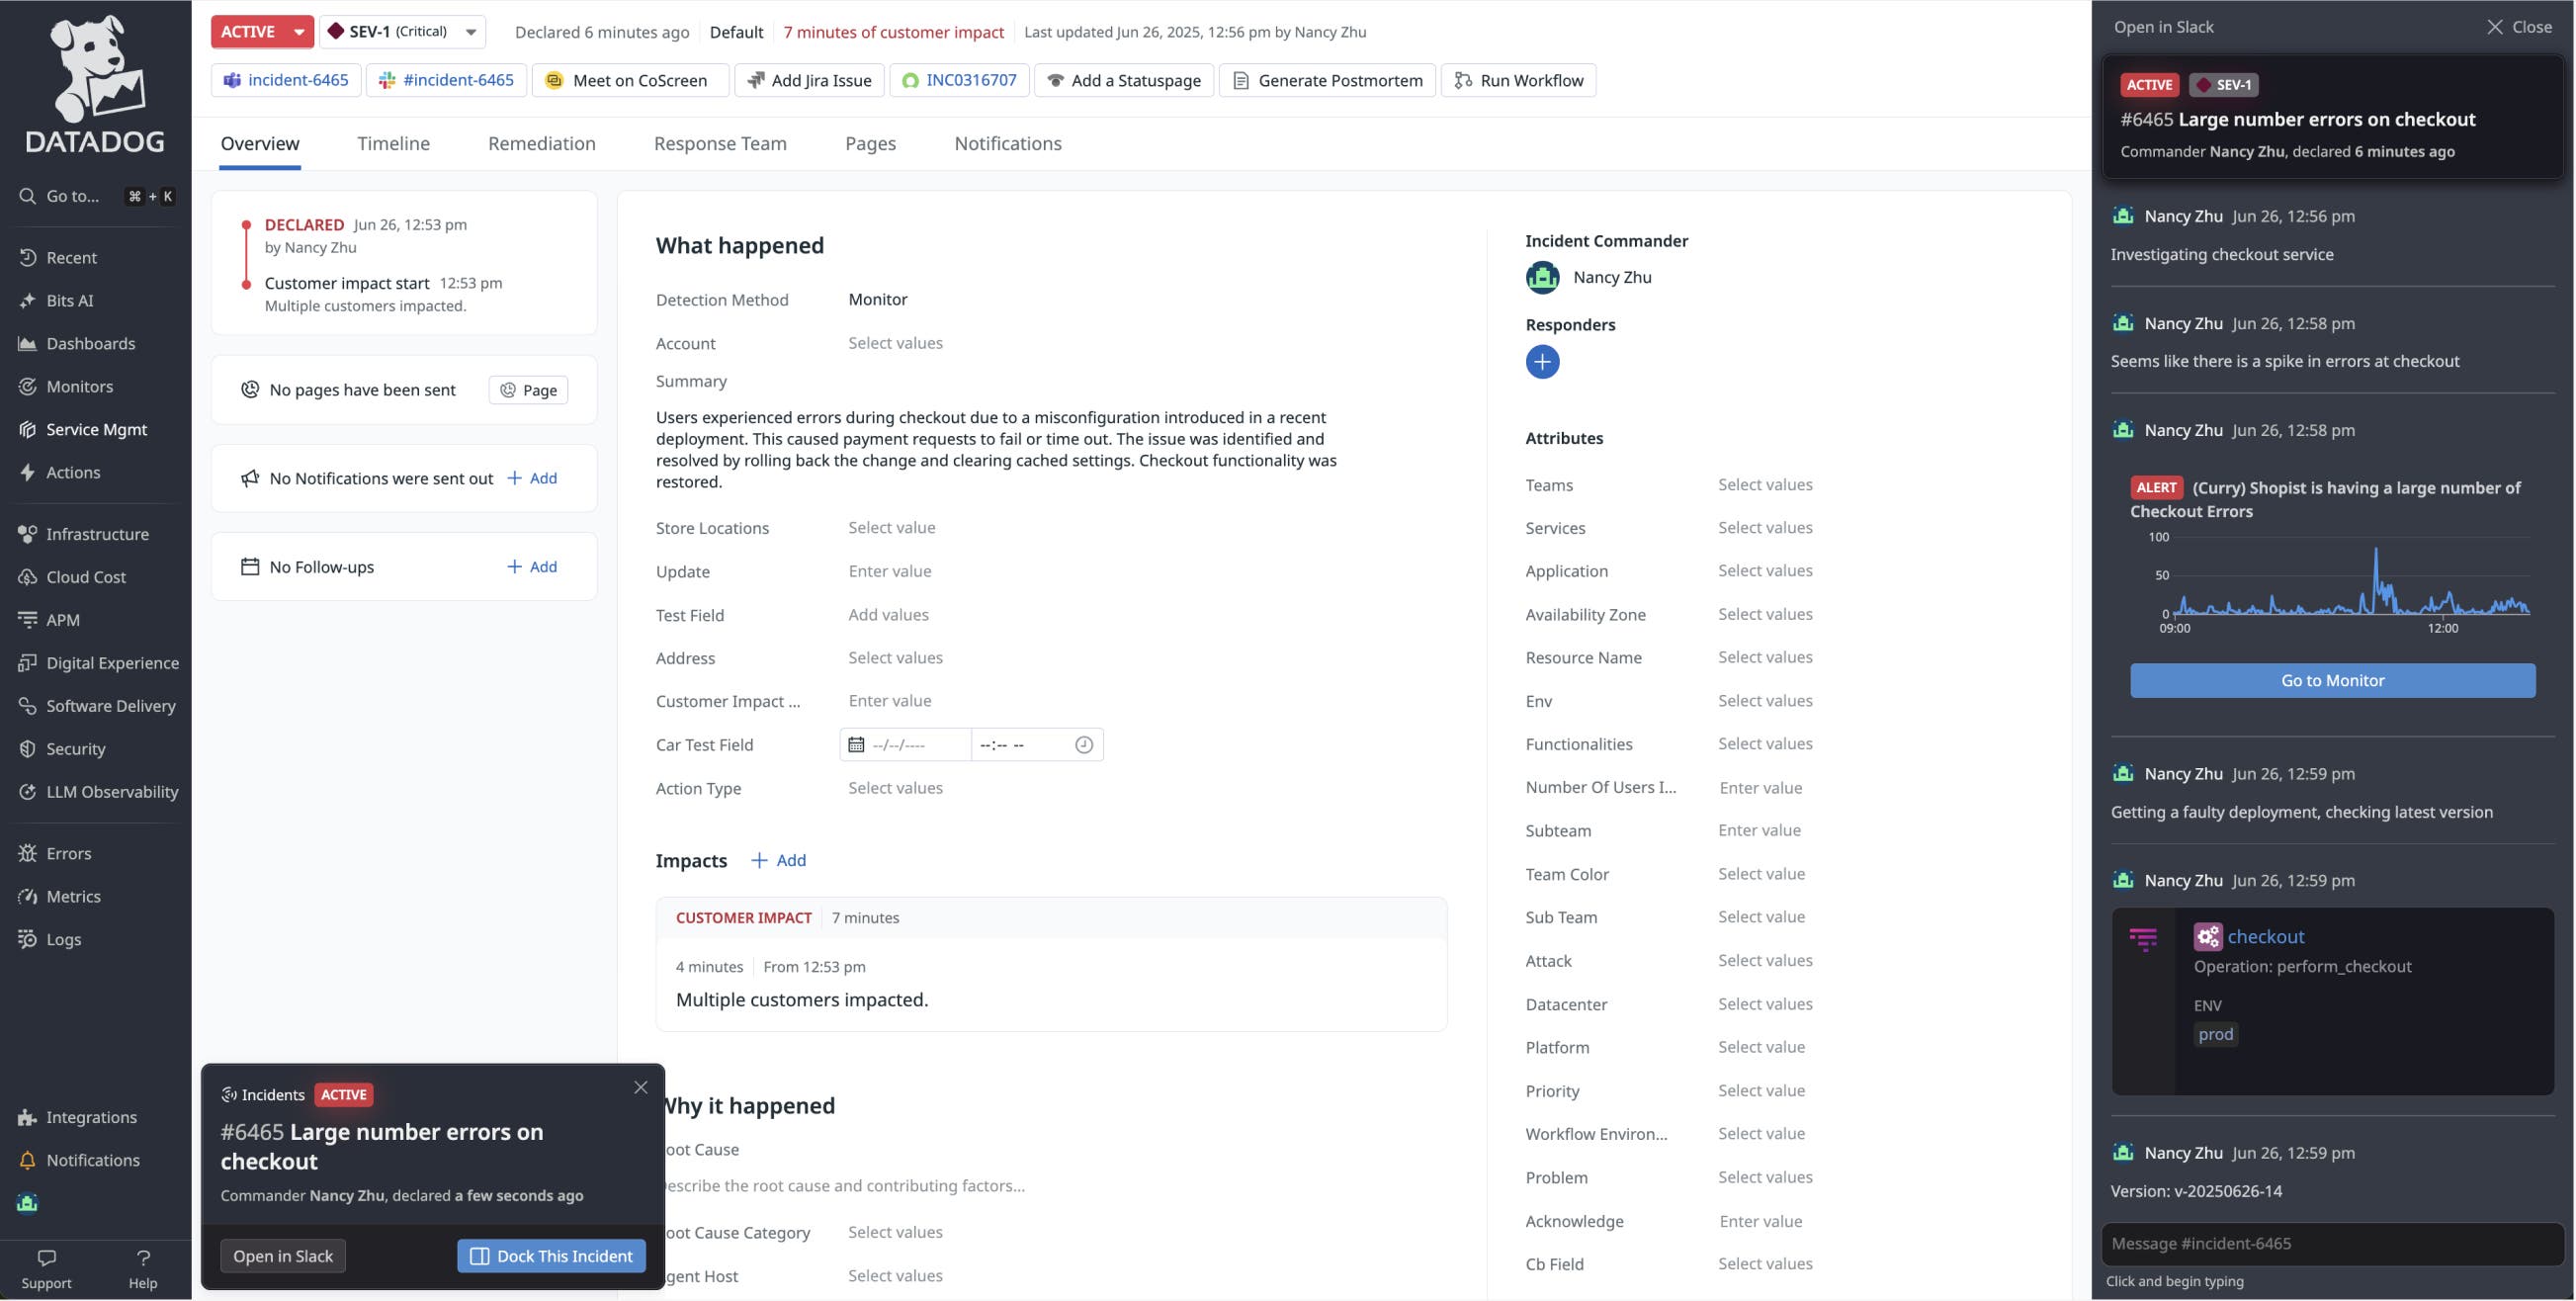
Task: Switch to the Timeline tab
Action: click(393, 143)
